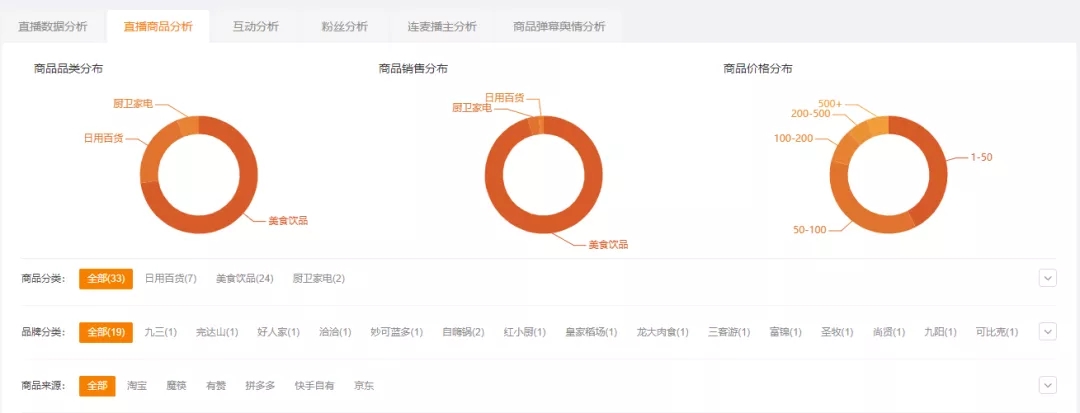The height and width of the screenshot is (413, 1080).
Task: Filter by brand 龙大肉食(1)
Action: (663, 332)
